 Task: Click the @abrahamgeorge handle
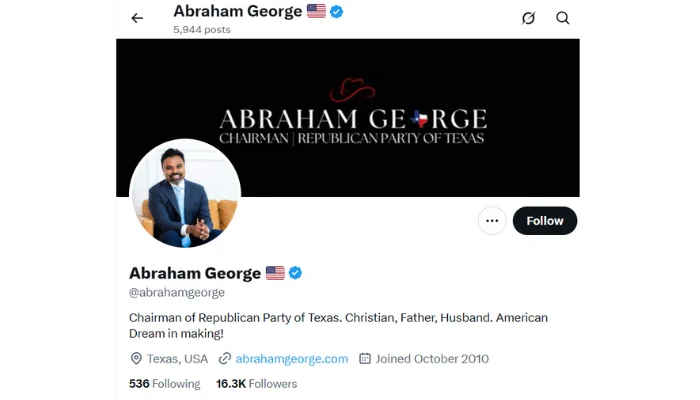(177, 292)
